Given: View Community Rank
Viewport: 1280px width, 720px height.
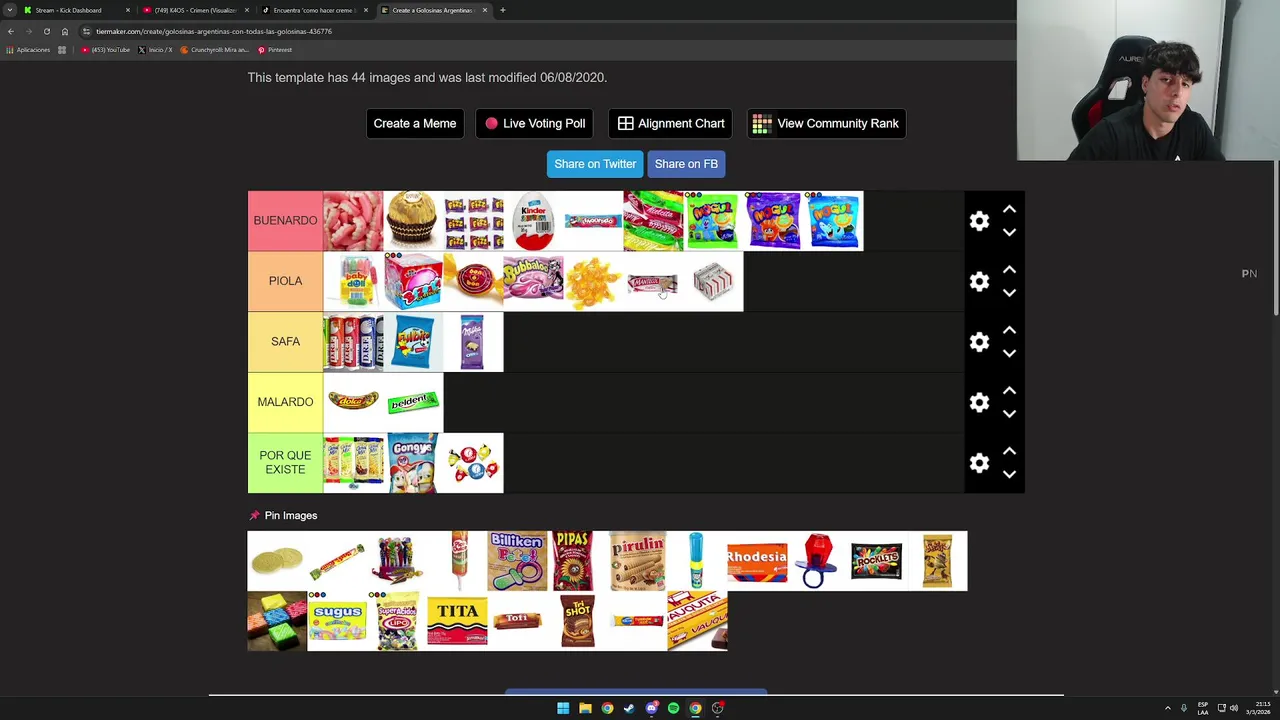Looking at the screenshot, I should coord(826,123).
